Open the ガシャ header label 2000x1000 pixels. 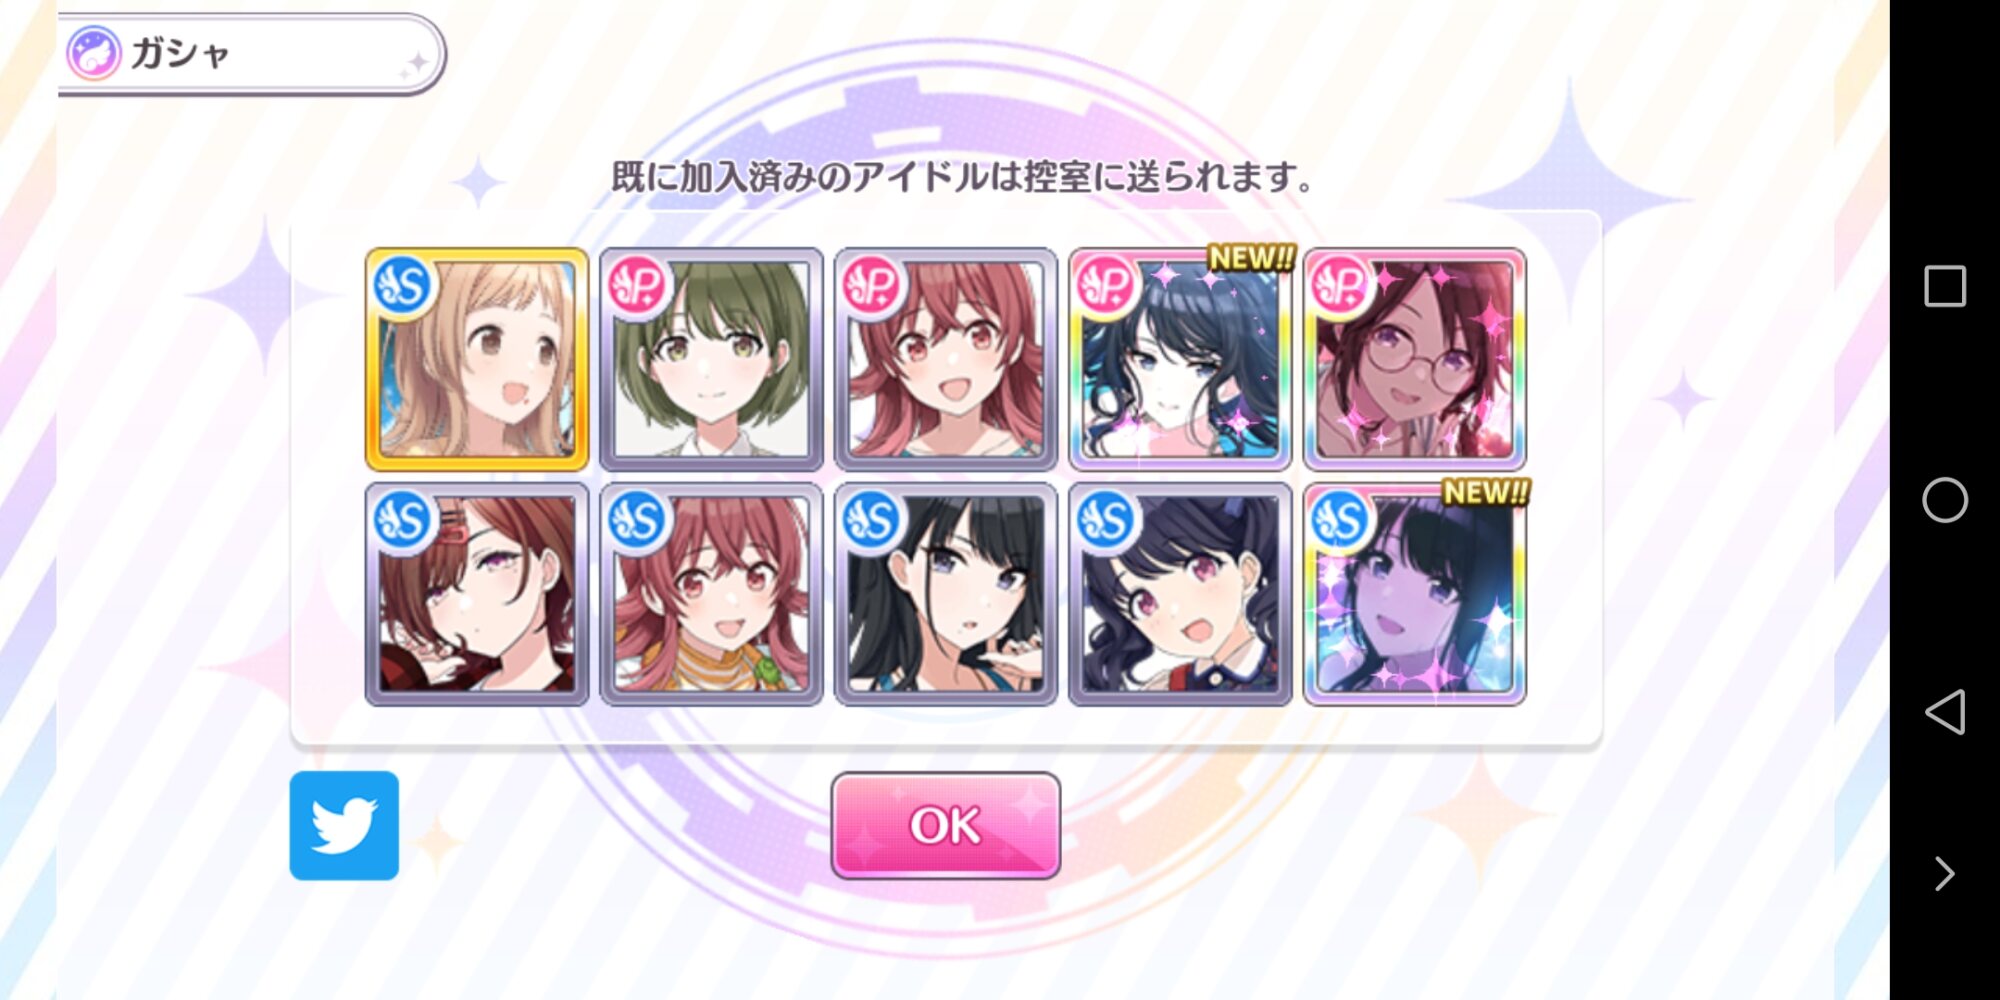pyautogui.click(x=180, y=53)
